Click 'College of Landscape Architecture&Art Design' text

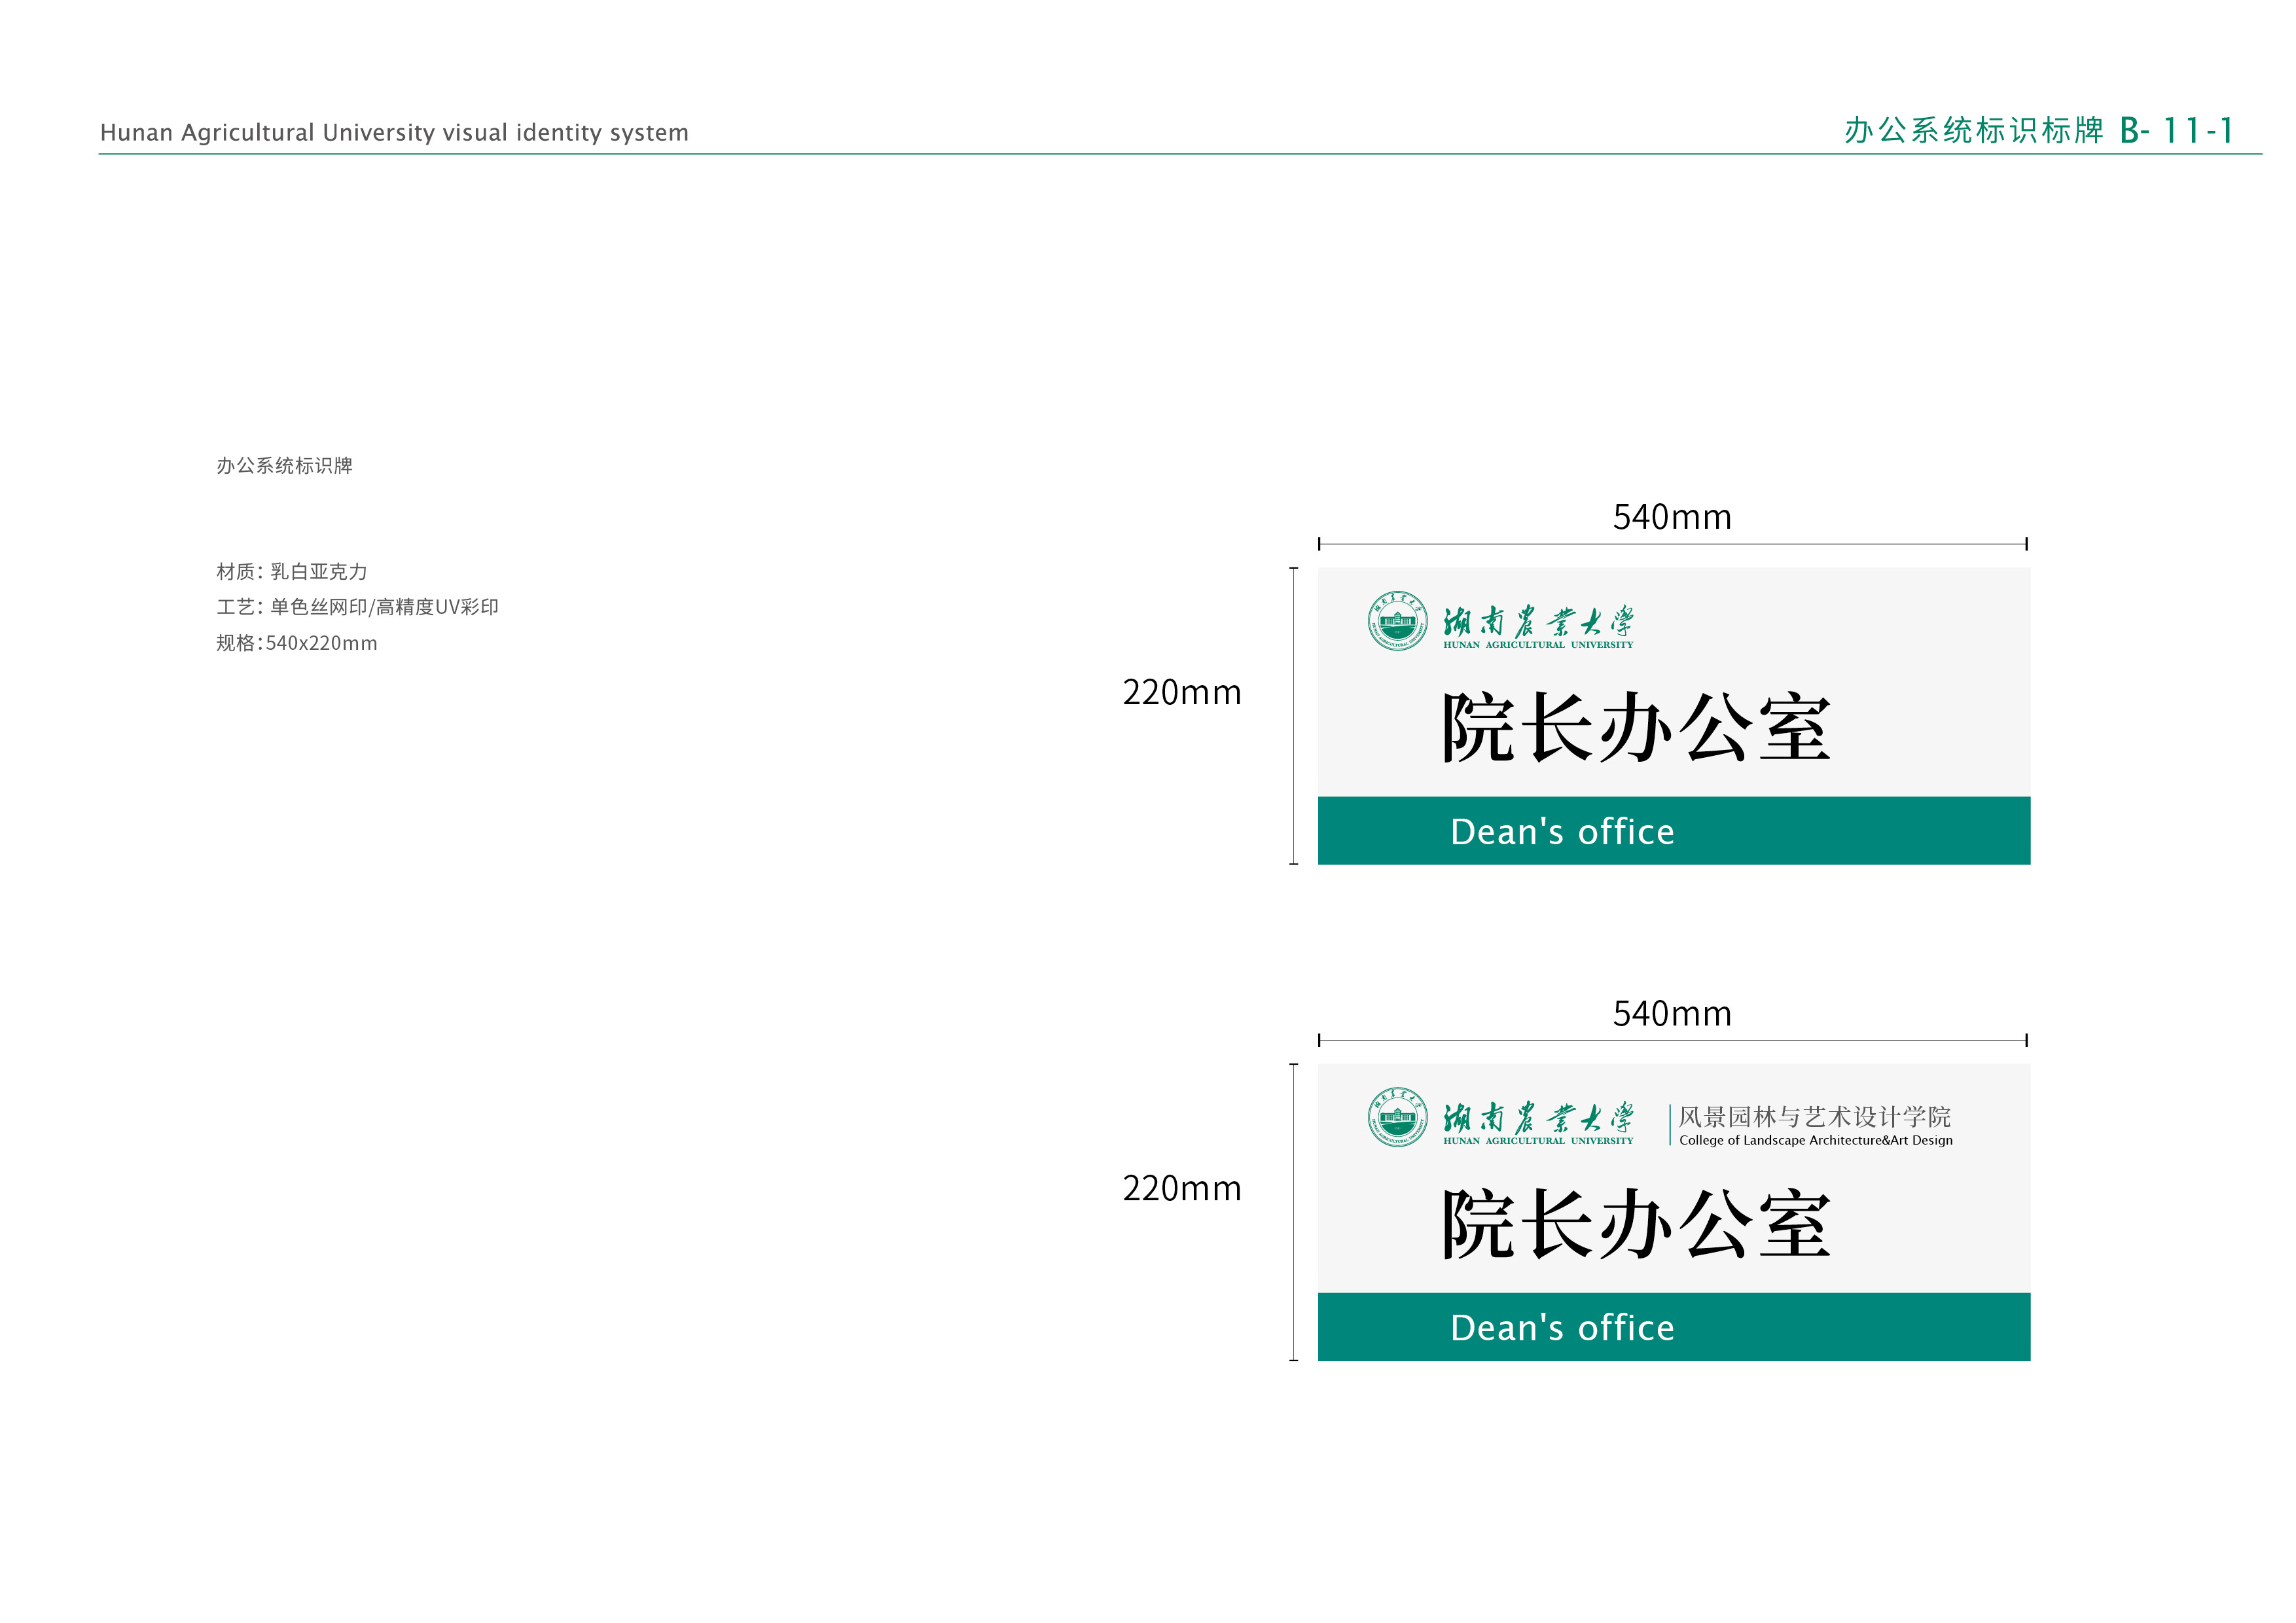[x=1815, y=1141]
